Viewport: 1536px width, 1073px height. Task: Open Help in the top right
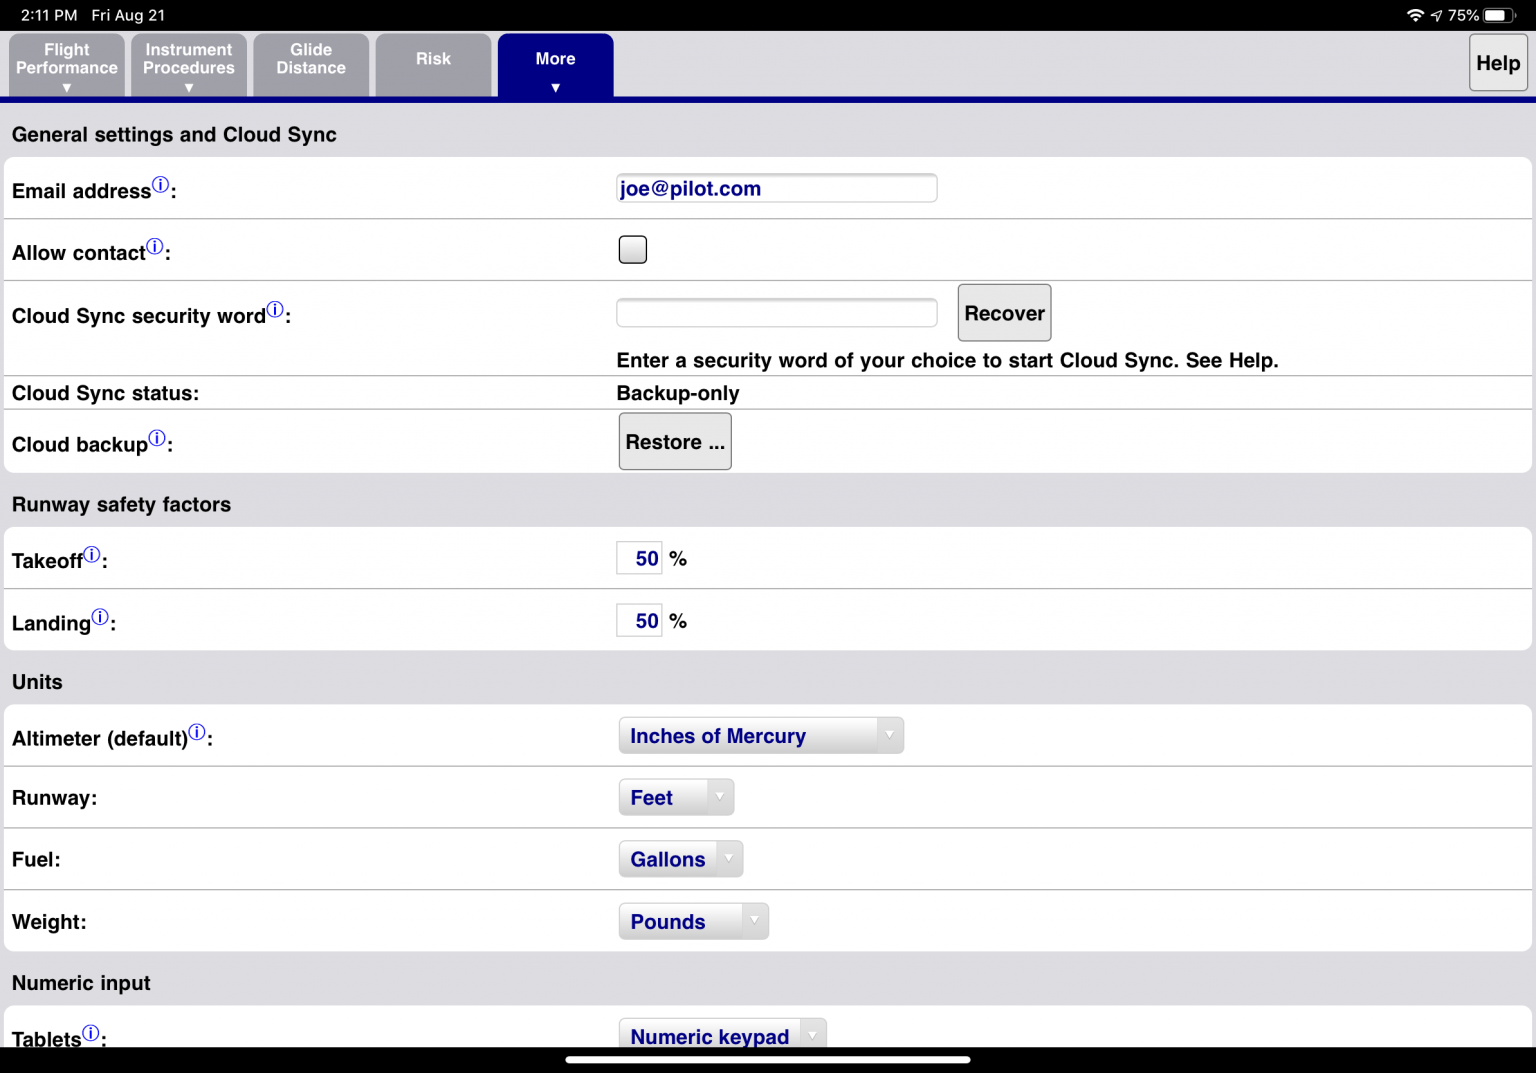pos(1497,63)
